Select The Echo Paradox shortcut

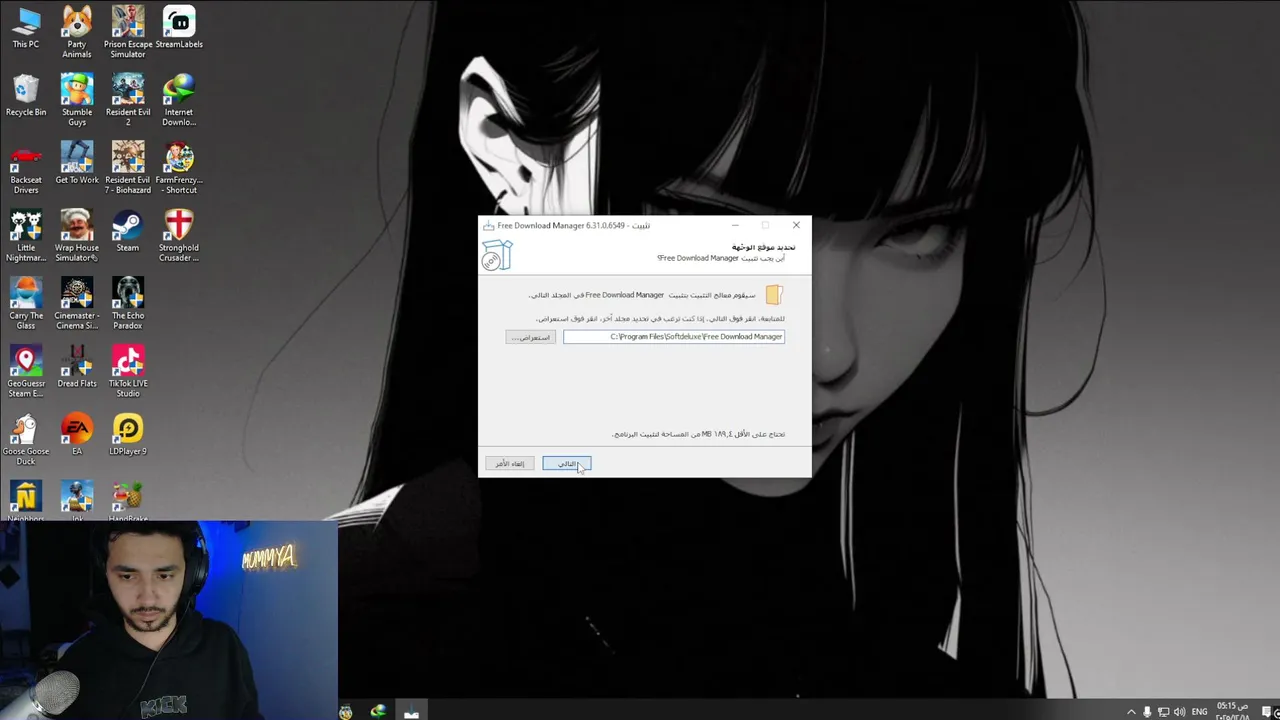click(x=128, y=304)
